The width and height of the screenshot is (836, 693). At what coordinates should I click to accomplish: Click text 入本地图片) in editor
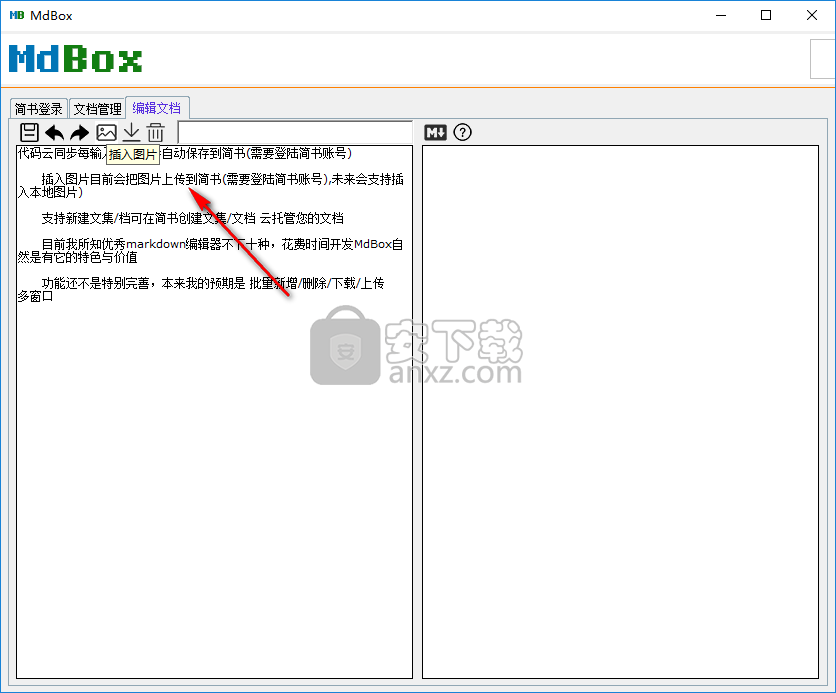[x=50, y=192]
